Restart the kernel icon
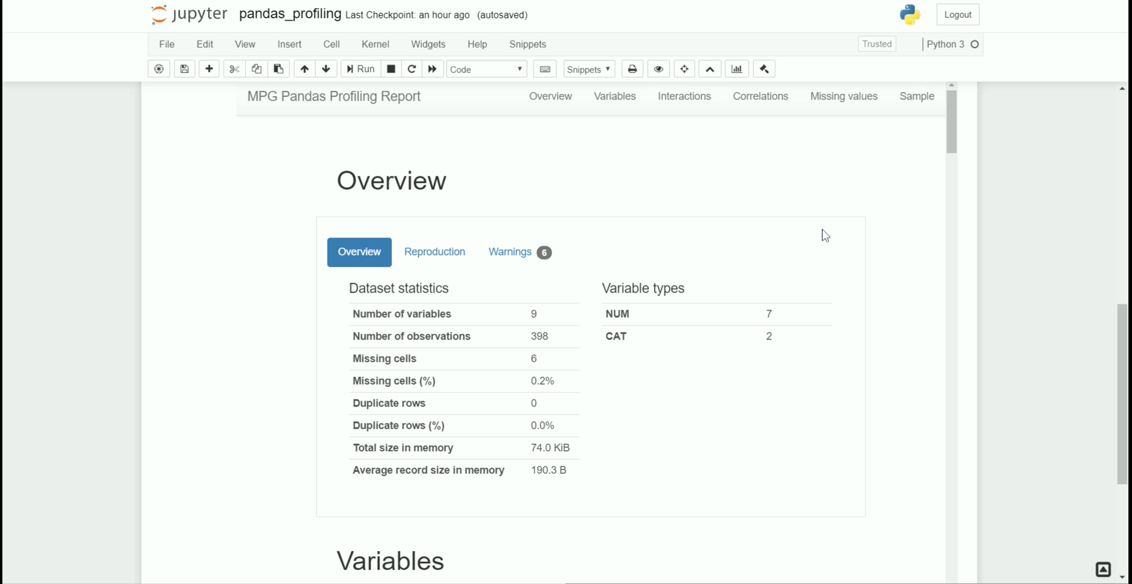Image resolution: width=1132 pixels, height=584 pixels. click(412, 69)
